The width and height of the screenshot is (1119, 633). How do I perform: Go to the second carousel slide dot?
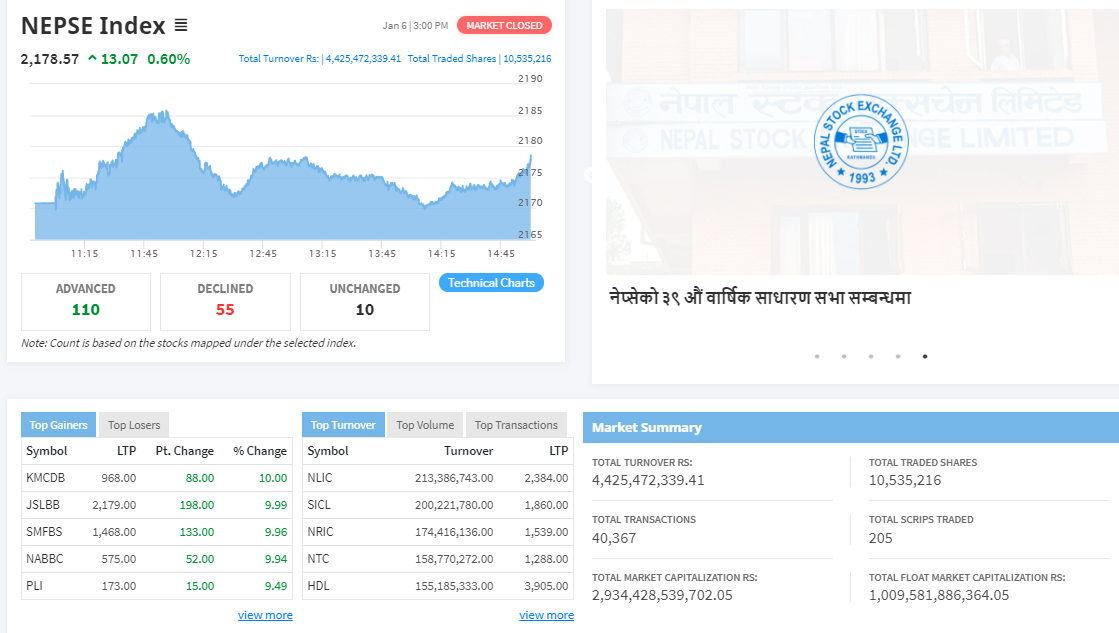pyautogui.click(x=844, y=356)
